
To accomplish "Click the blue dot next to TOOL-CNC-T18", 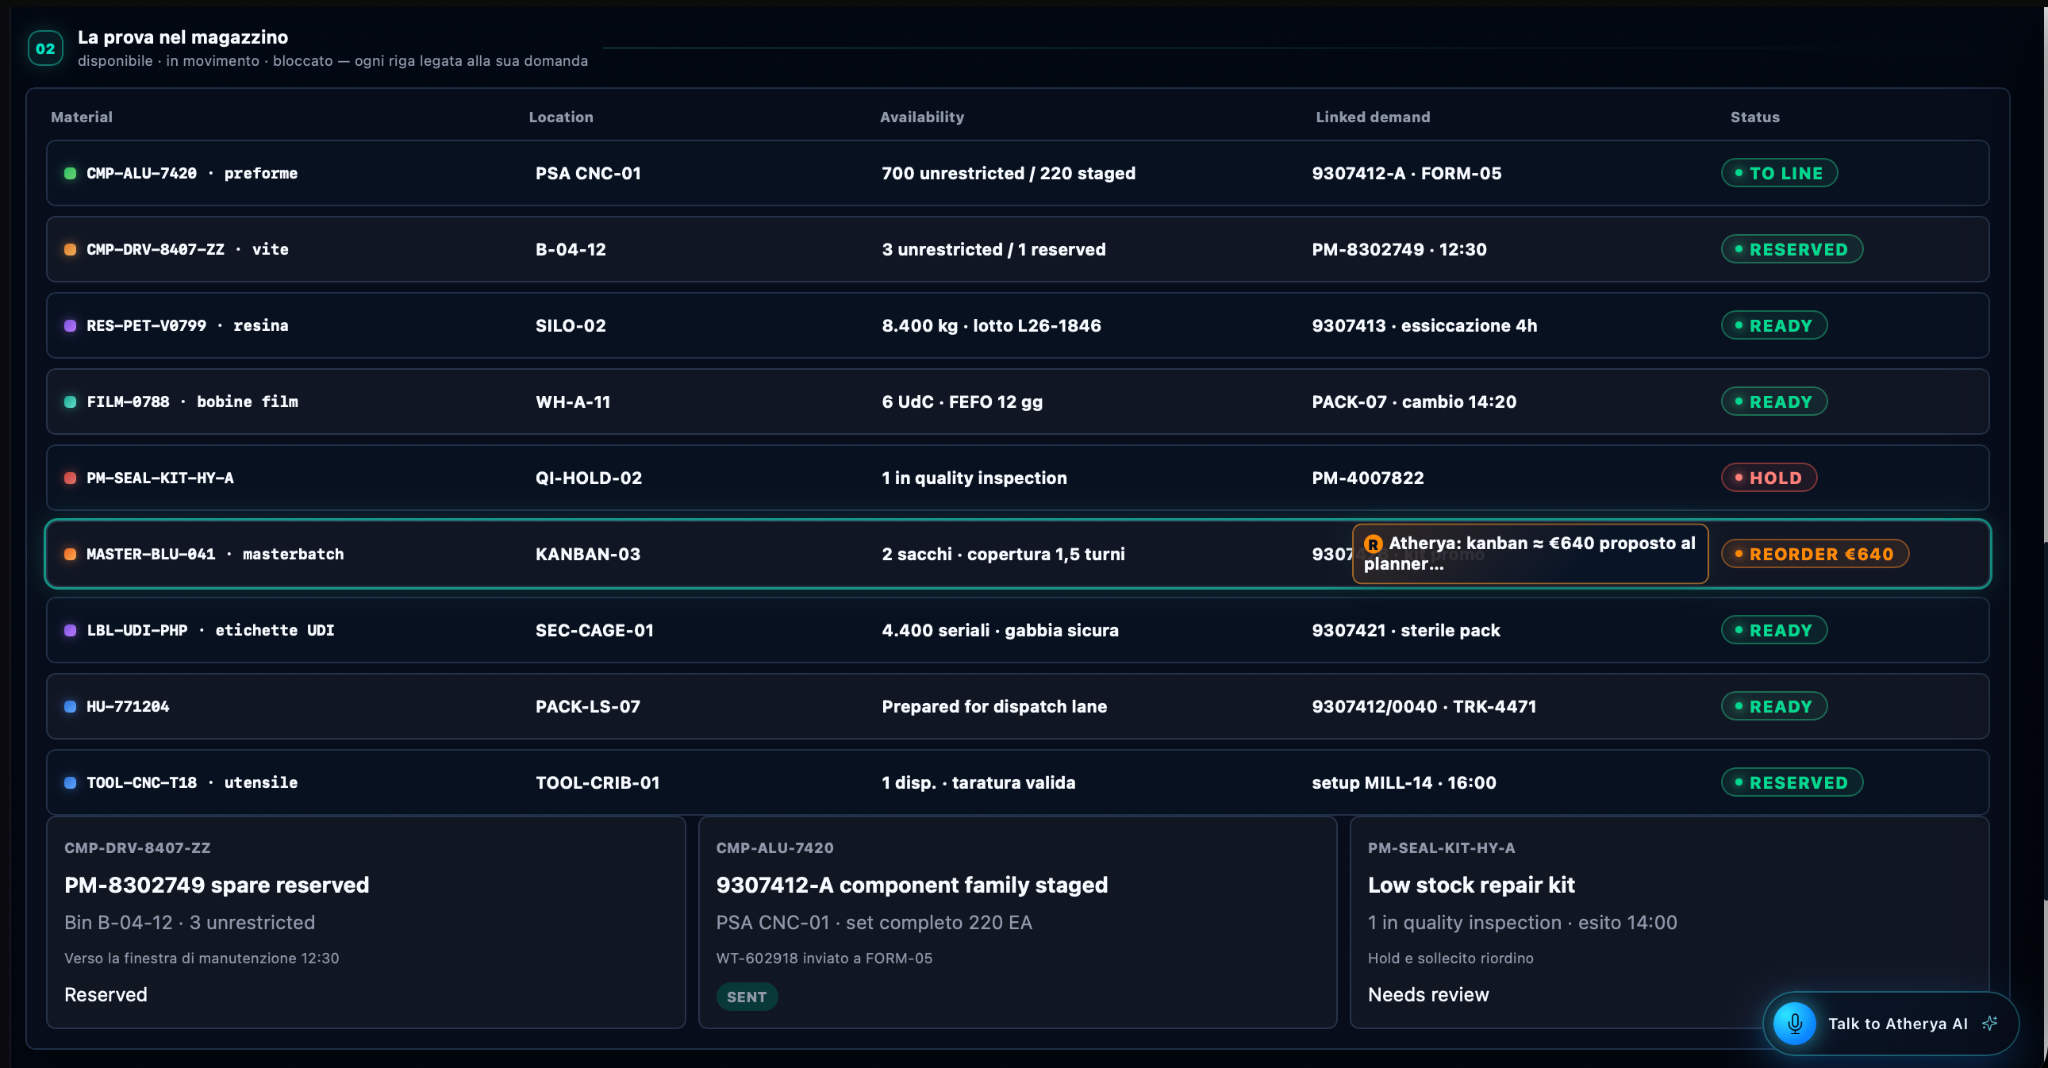I will (x=70, y=782).
